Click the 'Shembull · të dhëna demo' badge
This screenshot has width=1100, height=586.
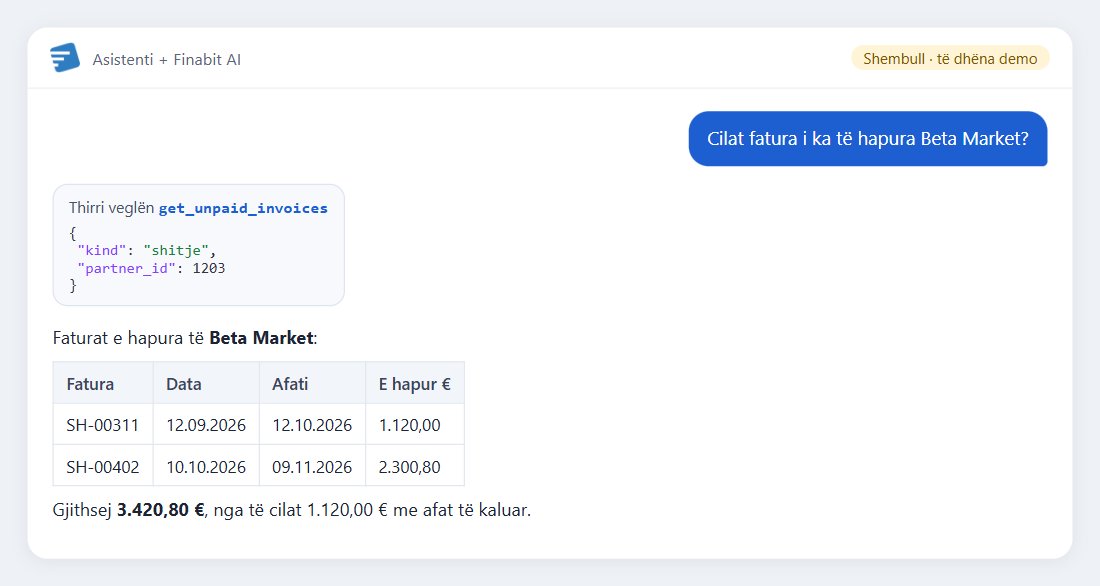click(x=950, y=58)
